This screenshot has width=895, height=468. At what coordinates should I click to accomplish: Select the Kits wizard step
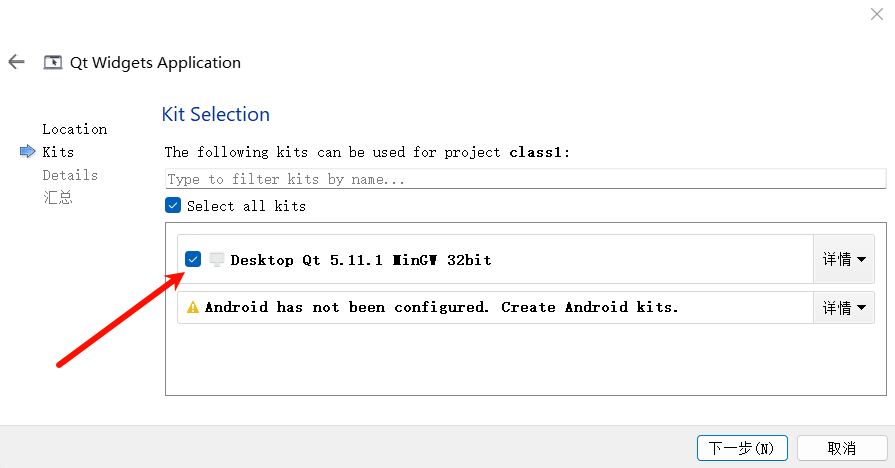tap(58, 152)
